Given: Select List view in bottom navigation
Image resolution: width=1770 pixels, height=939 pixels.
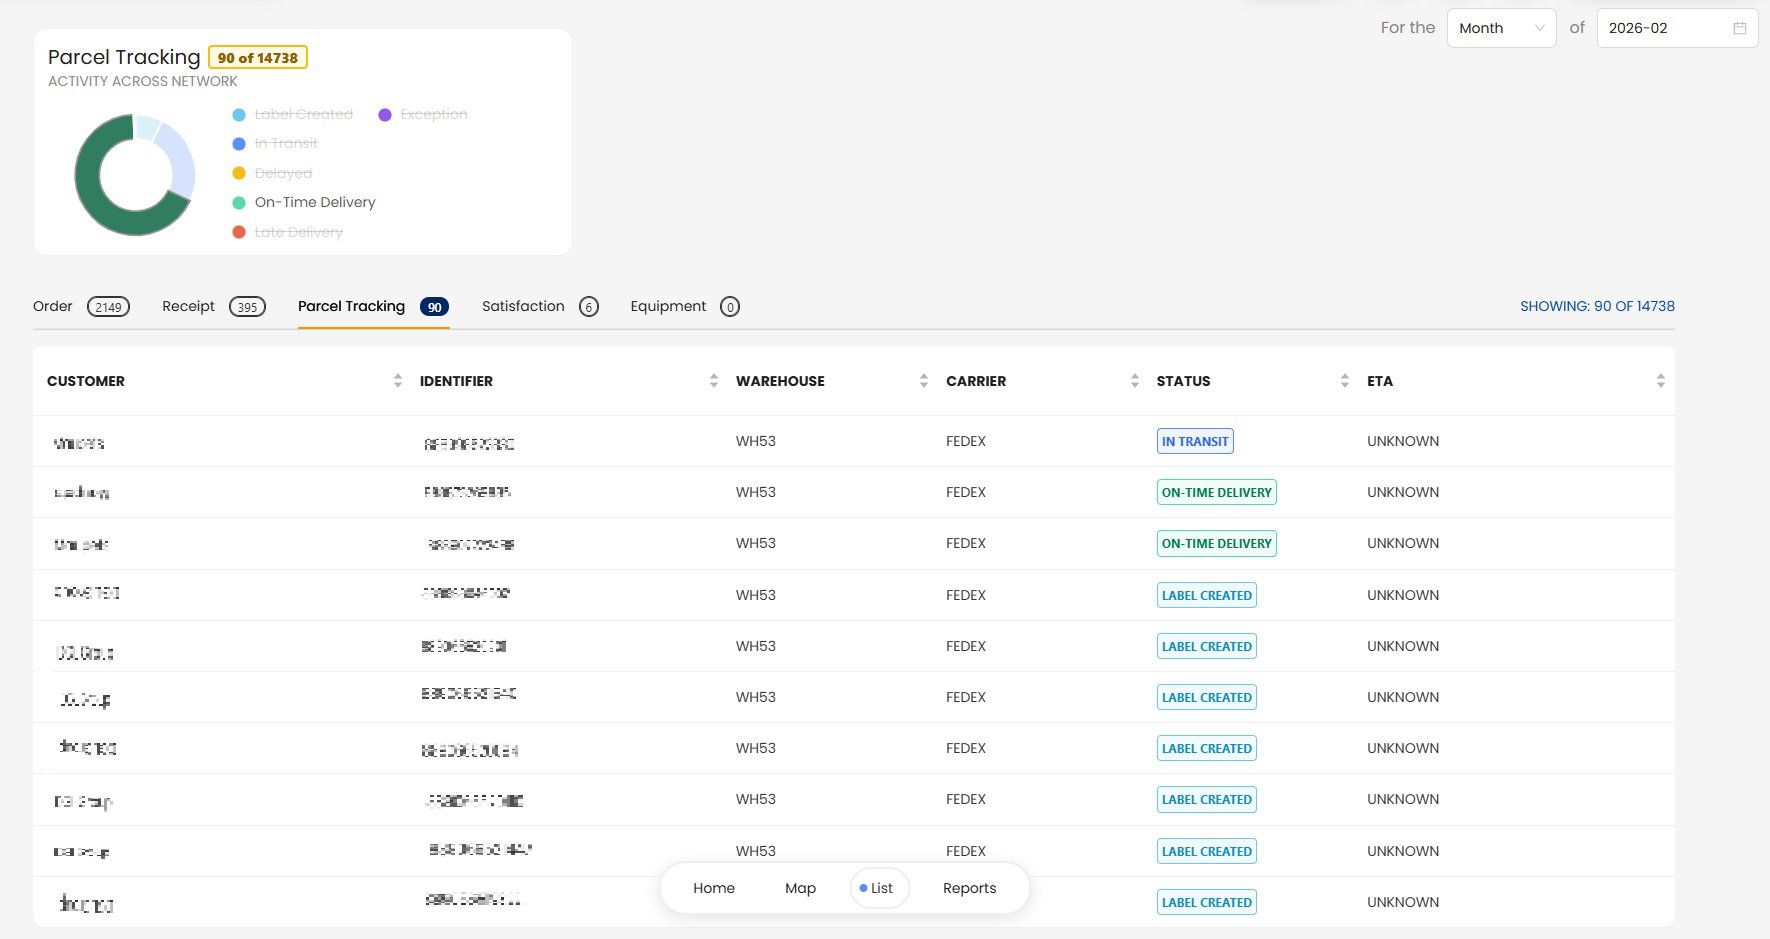Looking at the screenshot, I should [879, 888].
